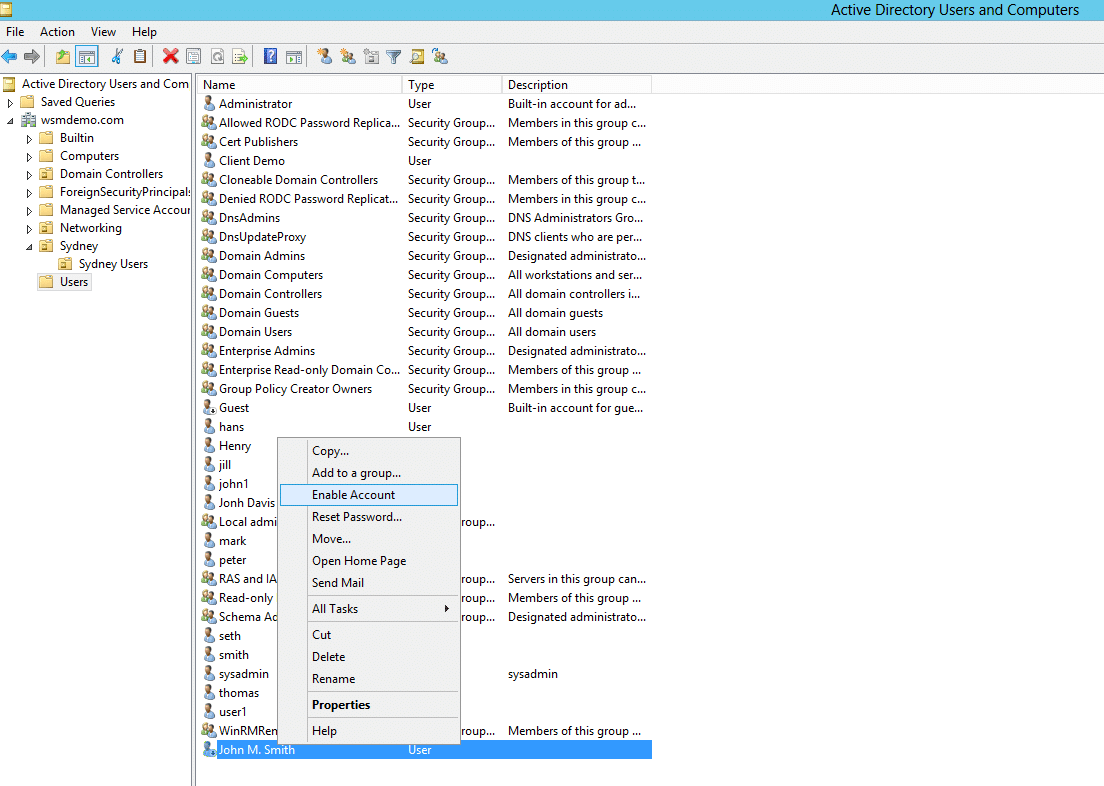Choose Reset Password in context menu
Viewport: 1104px width, 786px height.
click(369, 517)
